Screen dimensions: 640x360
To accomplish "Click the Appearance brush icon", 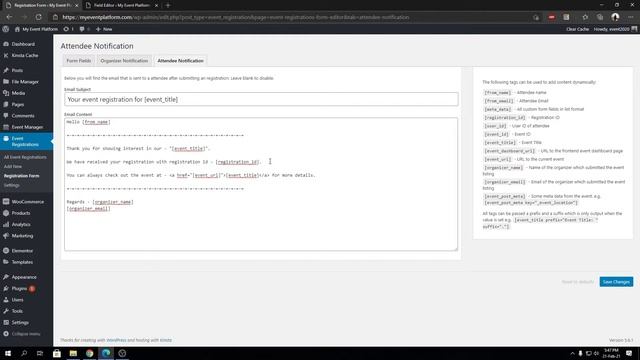I will pos(6,277).
